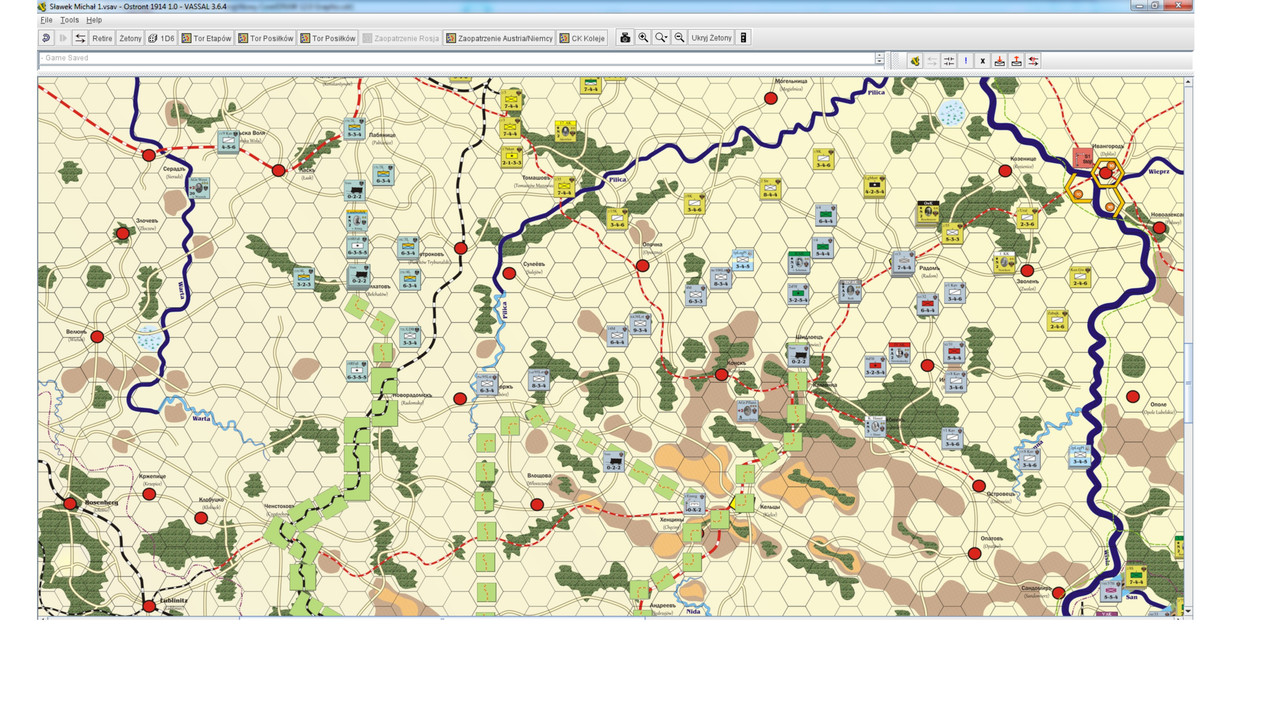Select the 3-2-3 counter on the left
This screenshot has width=1280, height=711.
tap(304, 280)
